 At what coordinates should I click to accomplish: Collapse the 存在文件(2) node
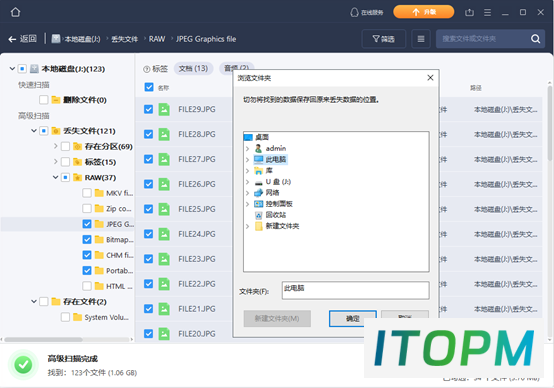tap(34, 301)
